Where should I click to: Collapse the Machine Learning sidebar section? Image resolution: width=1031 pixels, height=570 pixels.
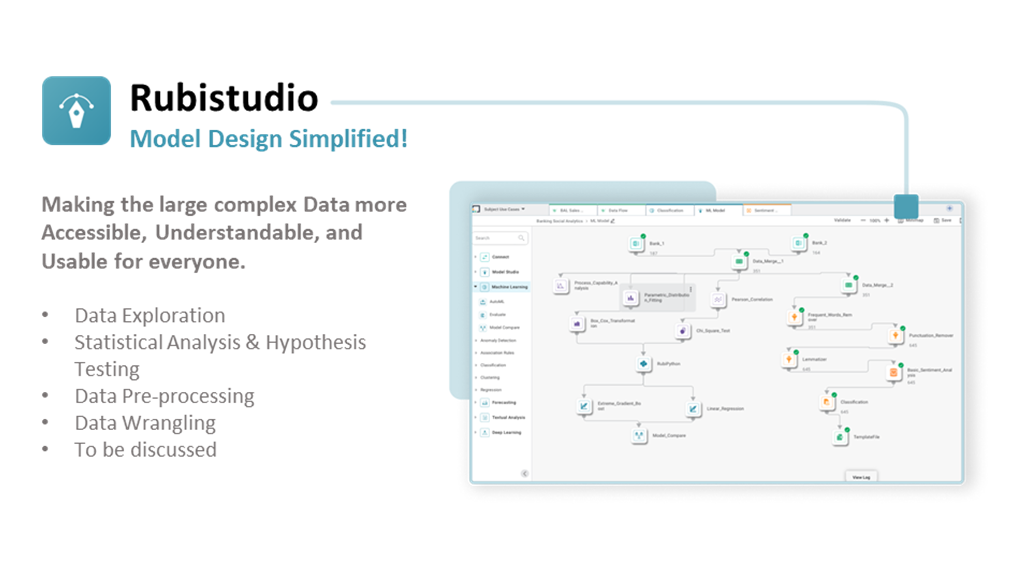pyautogui.click(x=476, y=287)
